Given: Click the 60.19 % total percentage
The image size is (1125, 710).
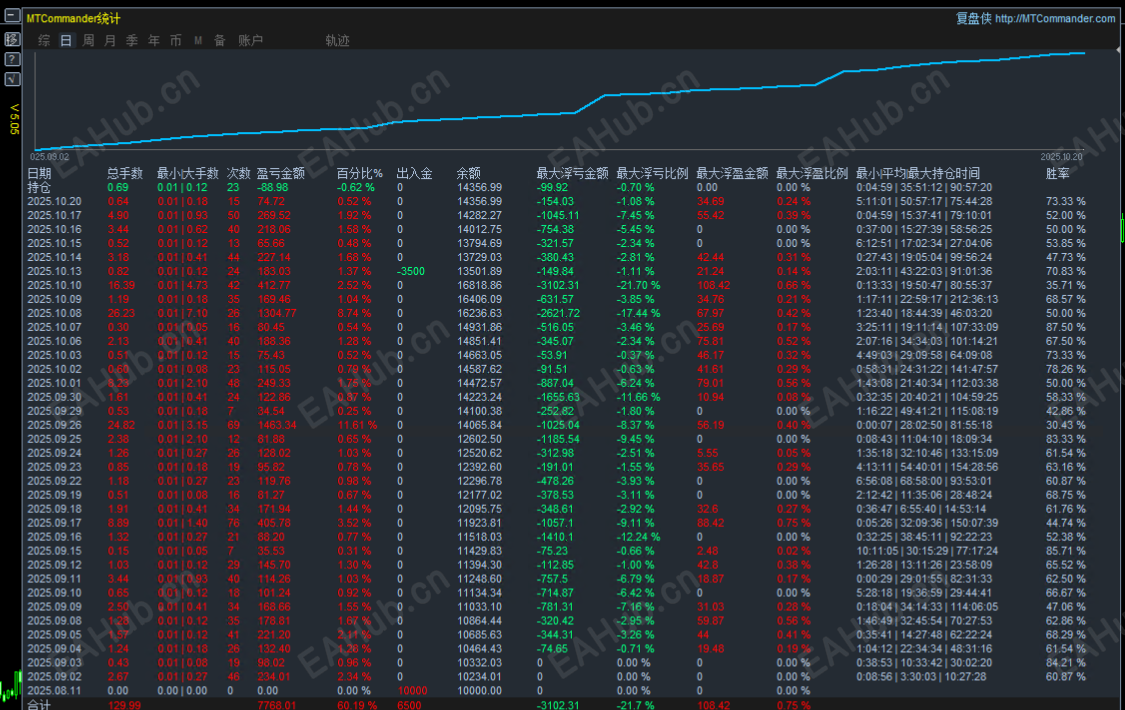Looking at the screenshot, I should coord(357,705).
